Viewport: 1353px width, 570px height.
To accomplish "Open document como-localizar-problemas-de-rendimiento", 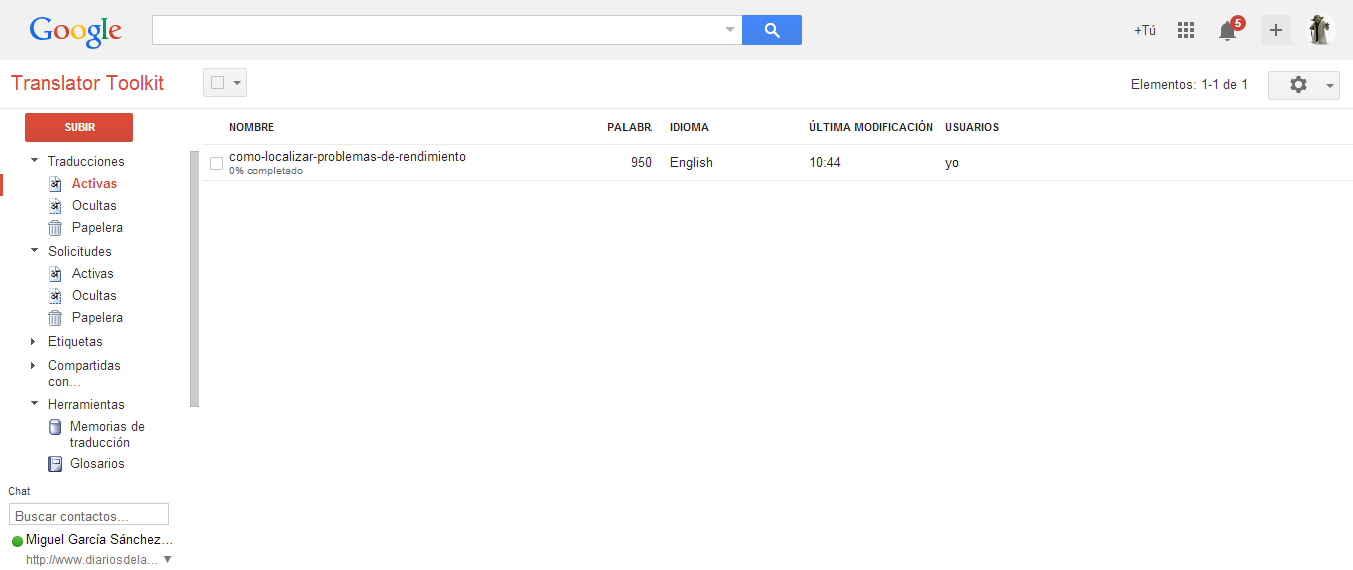I will coord(347,157).
